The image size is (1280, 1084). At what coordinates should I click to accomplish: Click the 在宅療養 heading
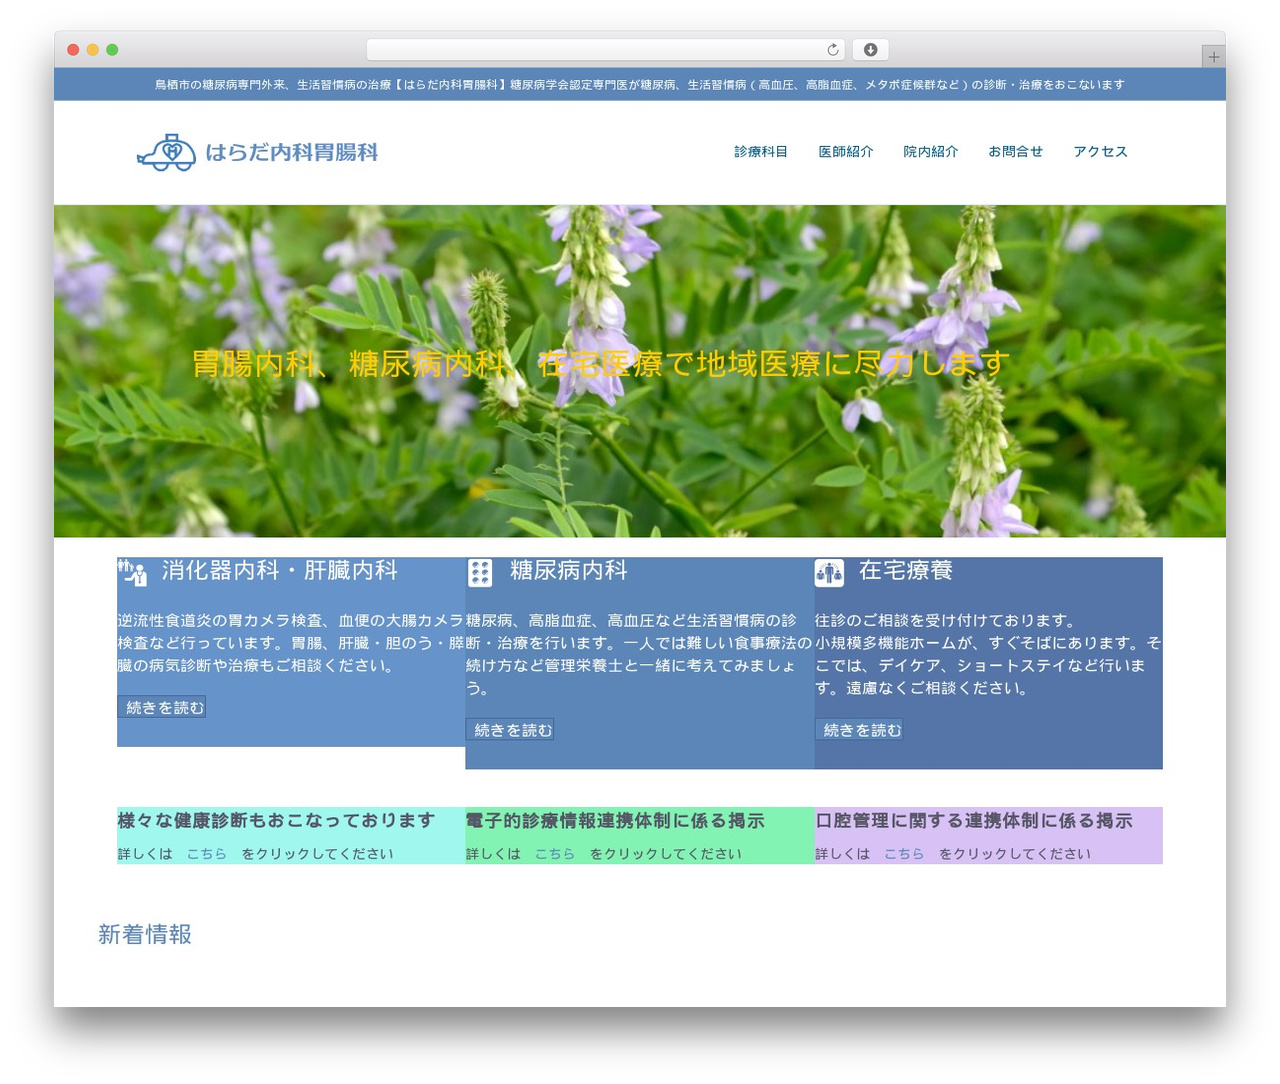point(906,571)
